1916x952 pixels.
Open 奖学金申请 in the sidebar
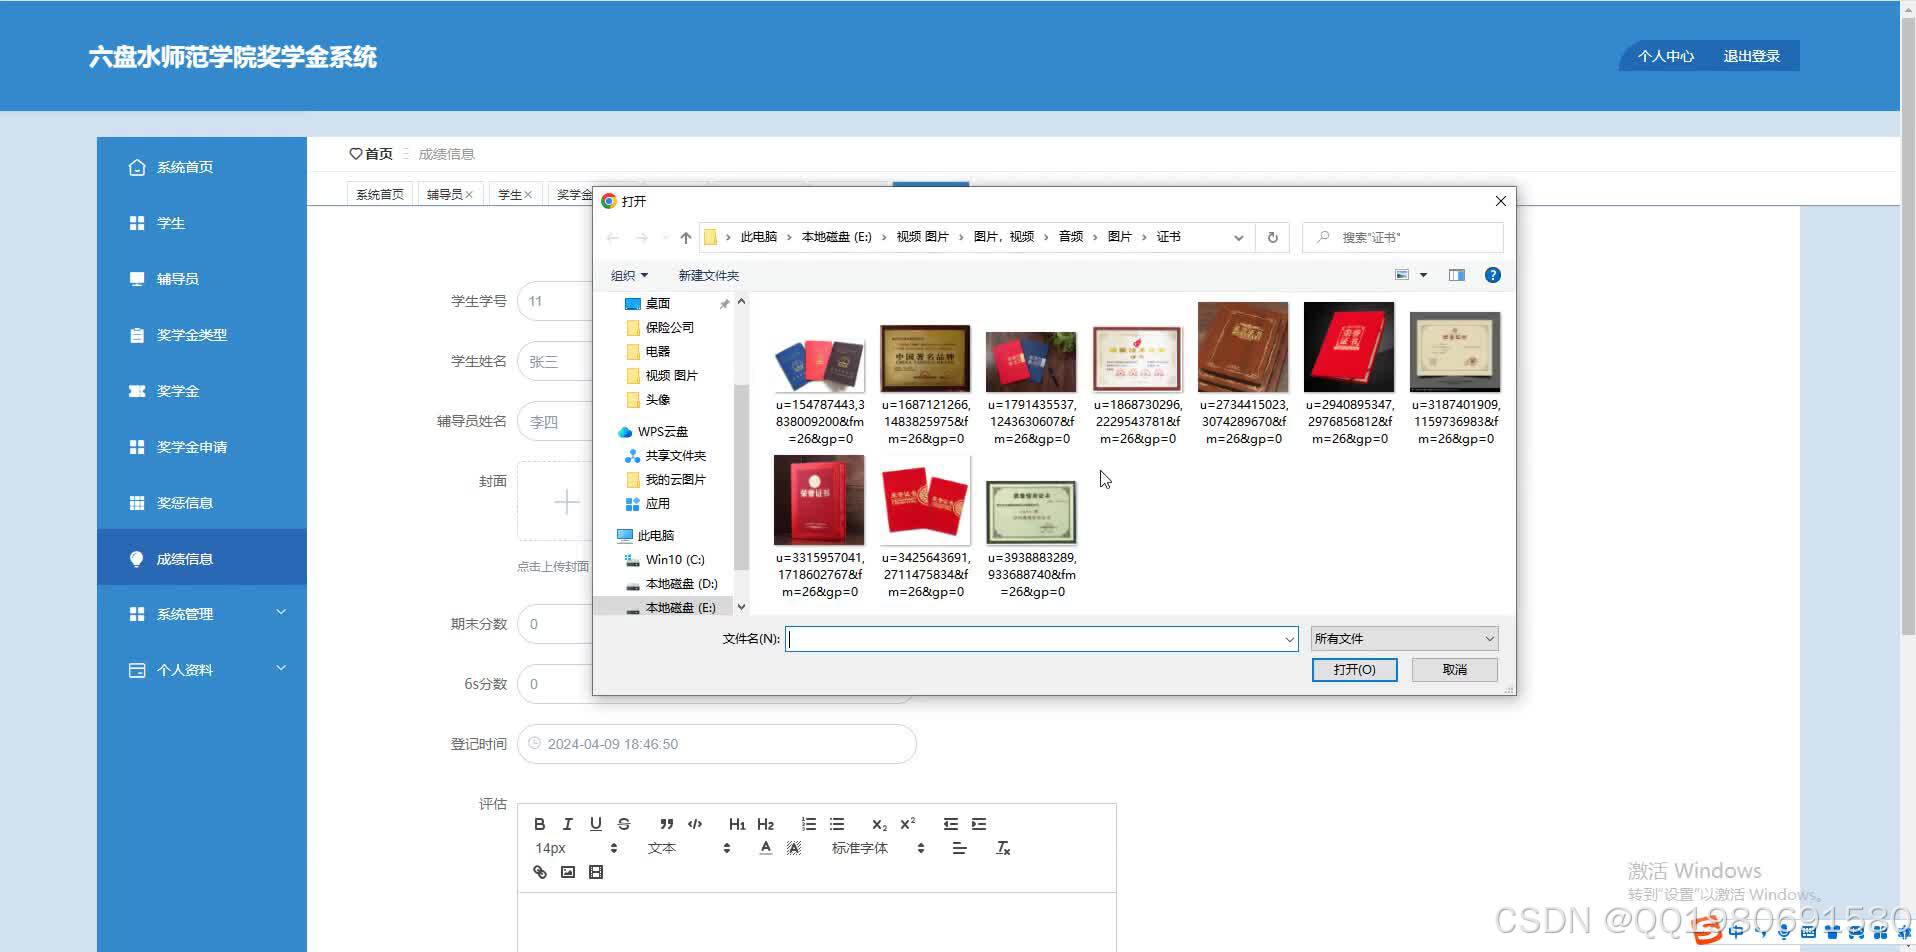click(x=202, y=447)
